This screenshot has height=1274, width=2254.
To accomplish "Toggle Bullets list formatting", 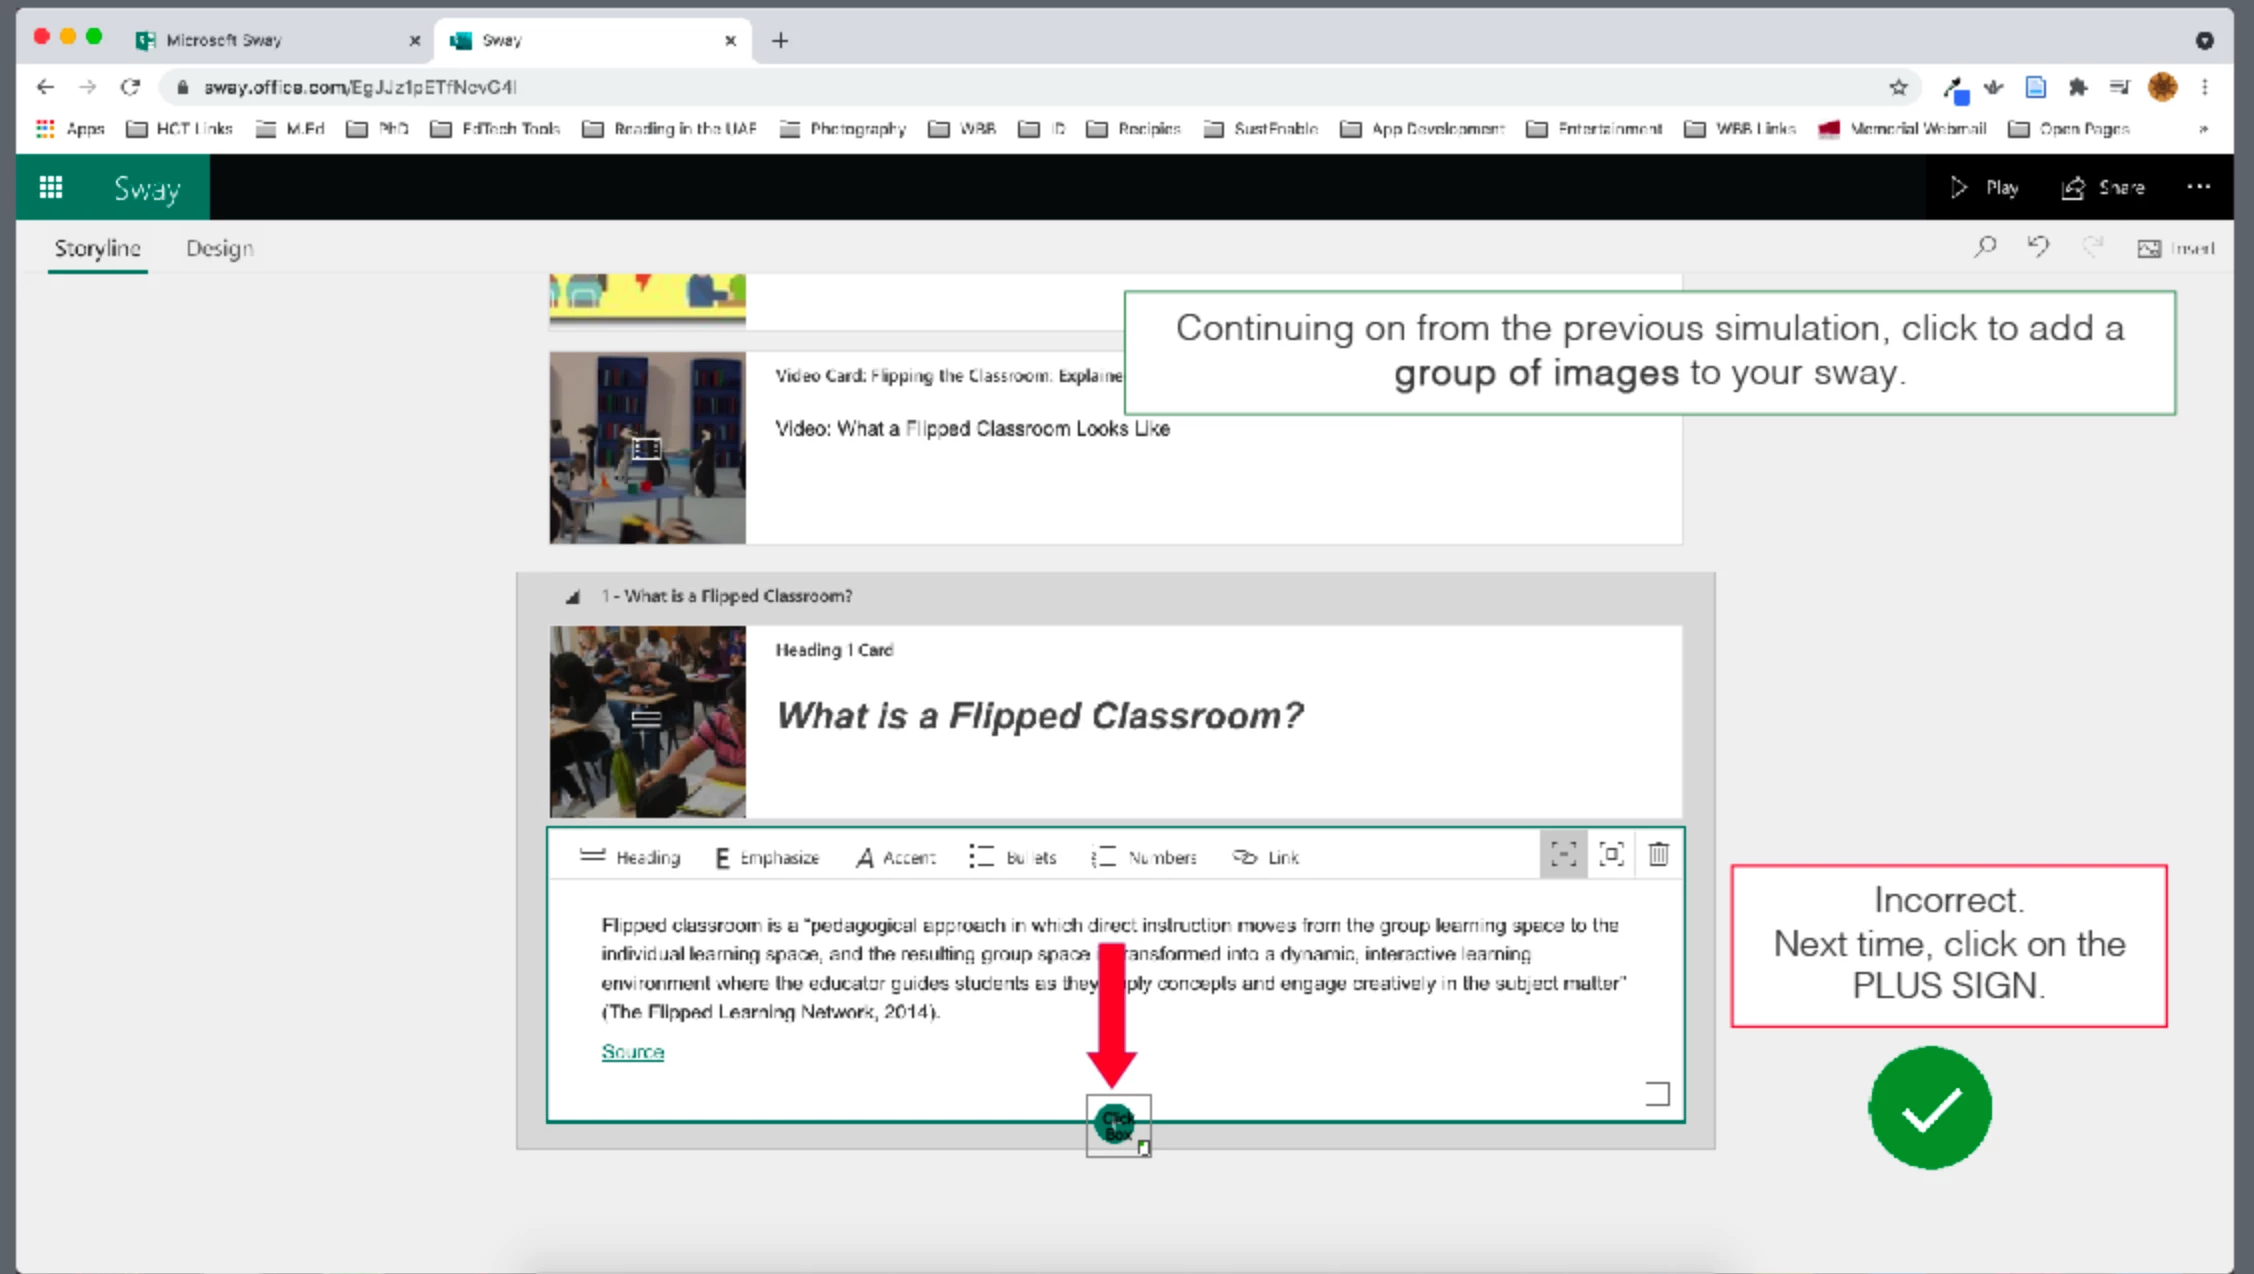I will [x=1012, y=857].
